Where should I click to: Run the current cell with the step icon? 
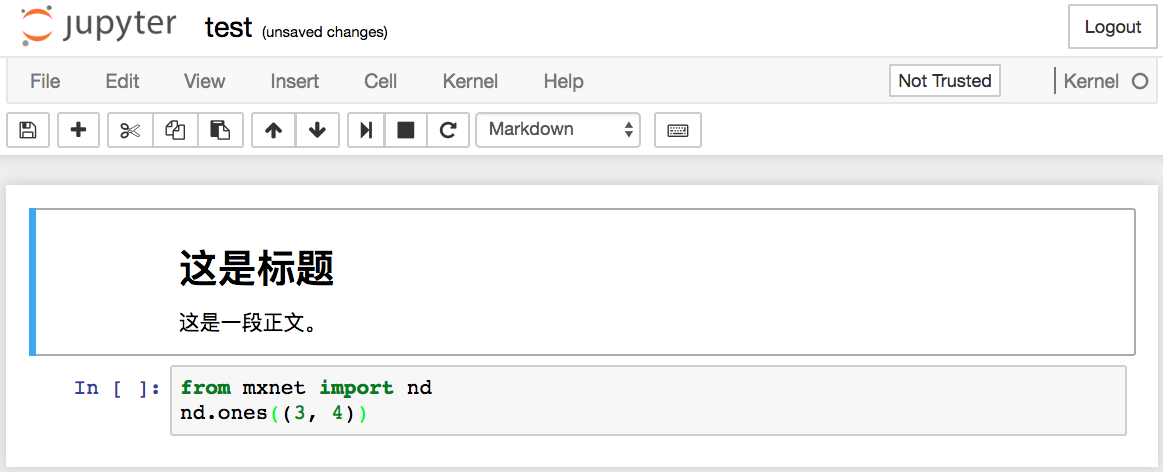tap(366, 130)
